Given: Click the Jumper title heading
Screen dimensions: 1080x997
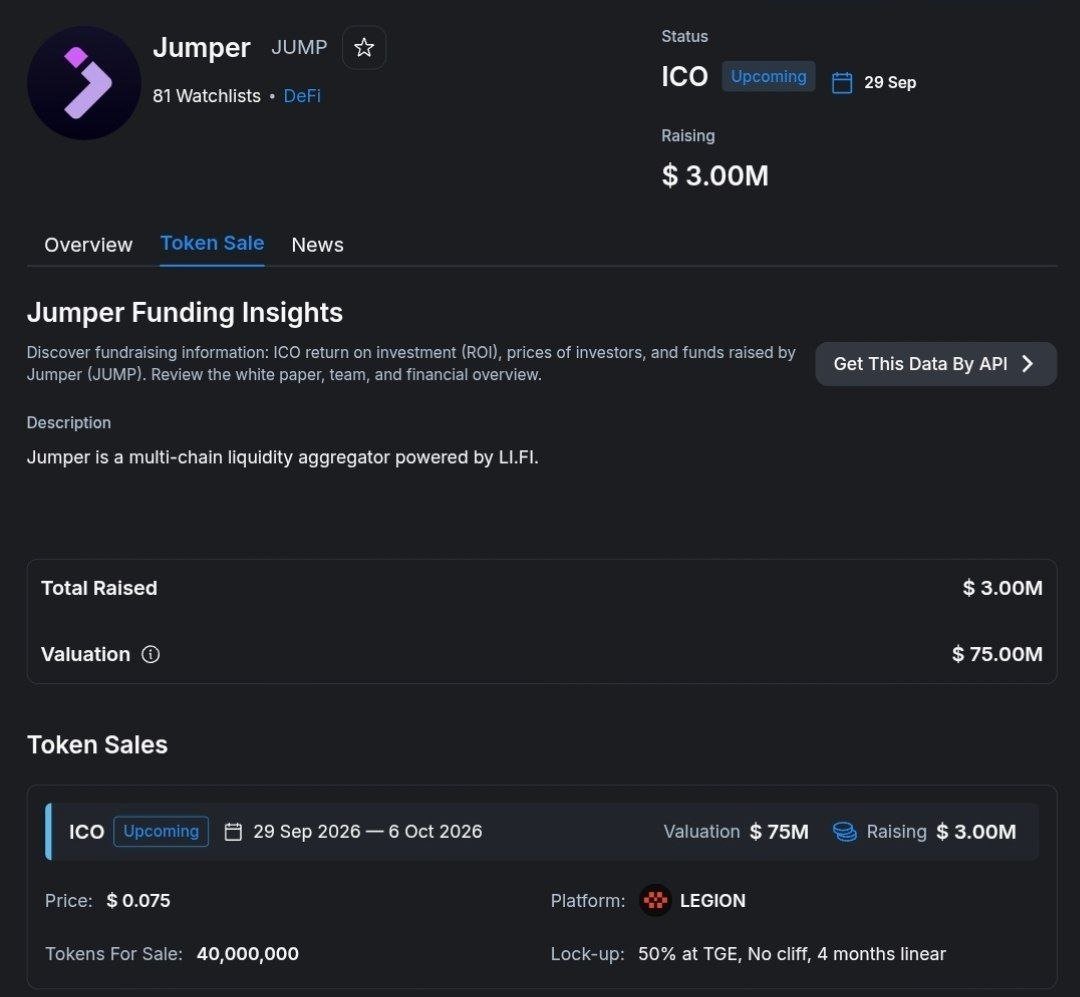Looking at the screenshot, I should click(x=201, y=48).
